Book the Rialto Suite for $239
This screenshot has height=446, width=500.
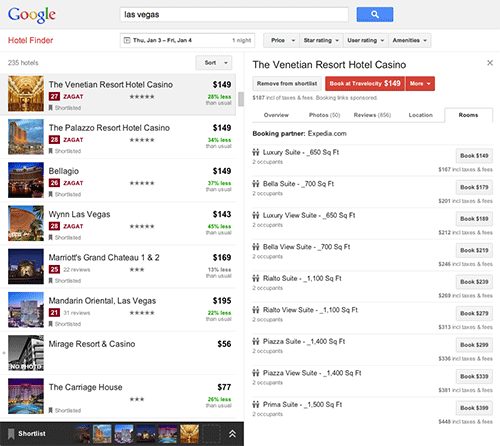(474, 282)
